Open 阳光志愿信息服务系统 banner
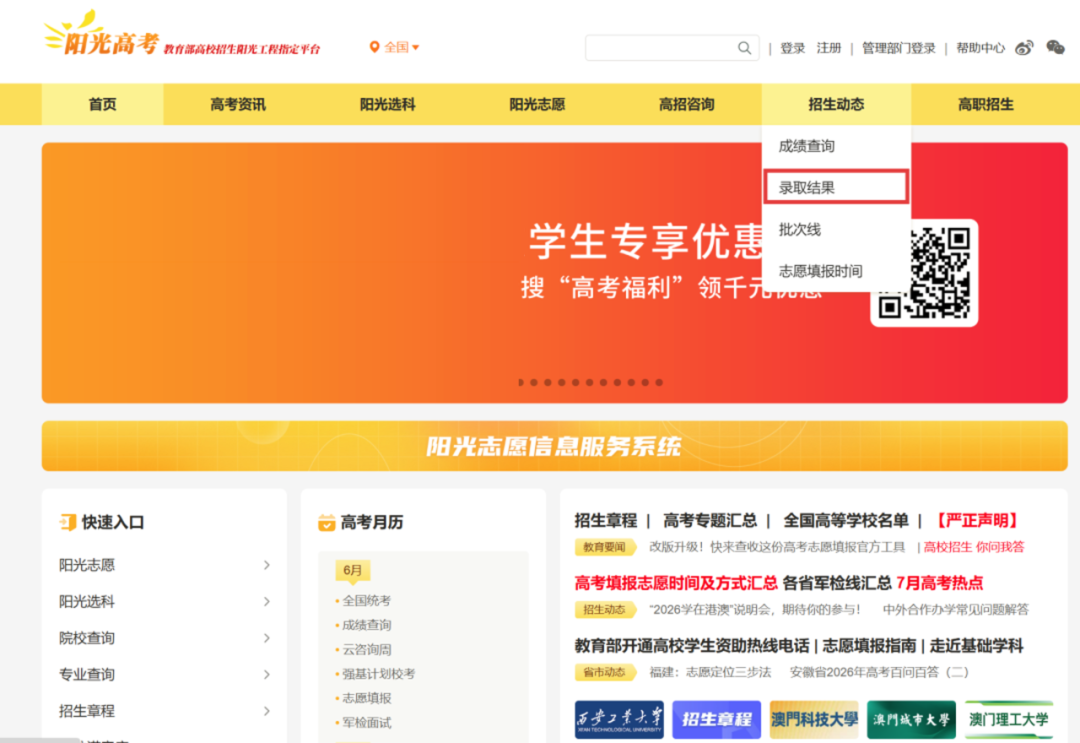Image resolution: width=1080 pixels, height=743 pixels. click(554, 446)
